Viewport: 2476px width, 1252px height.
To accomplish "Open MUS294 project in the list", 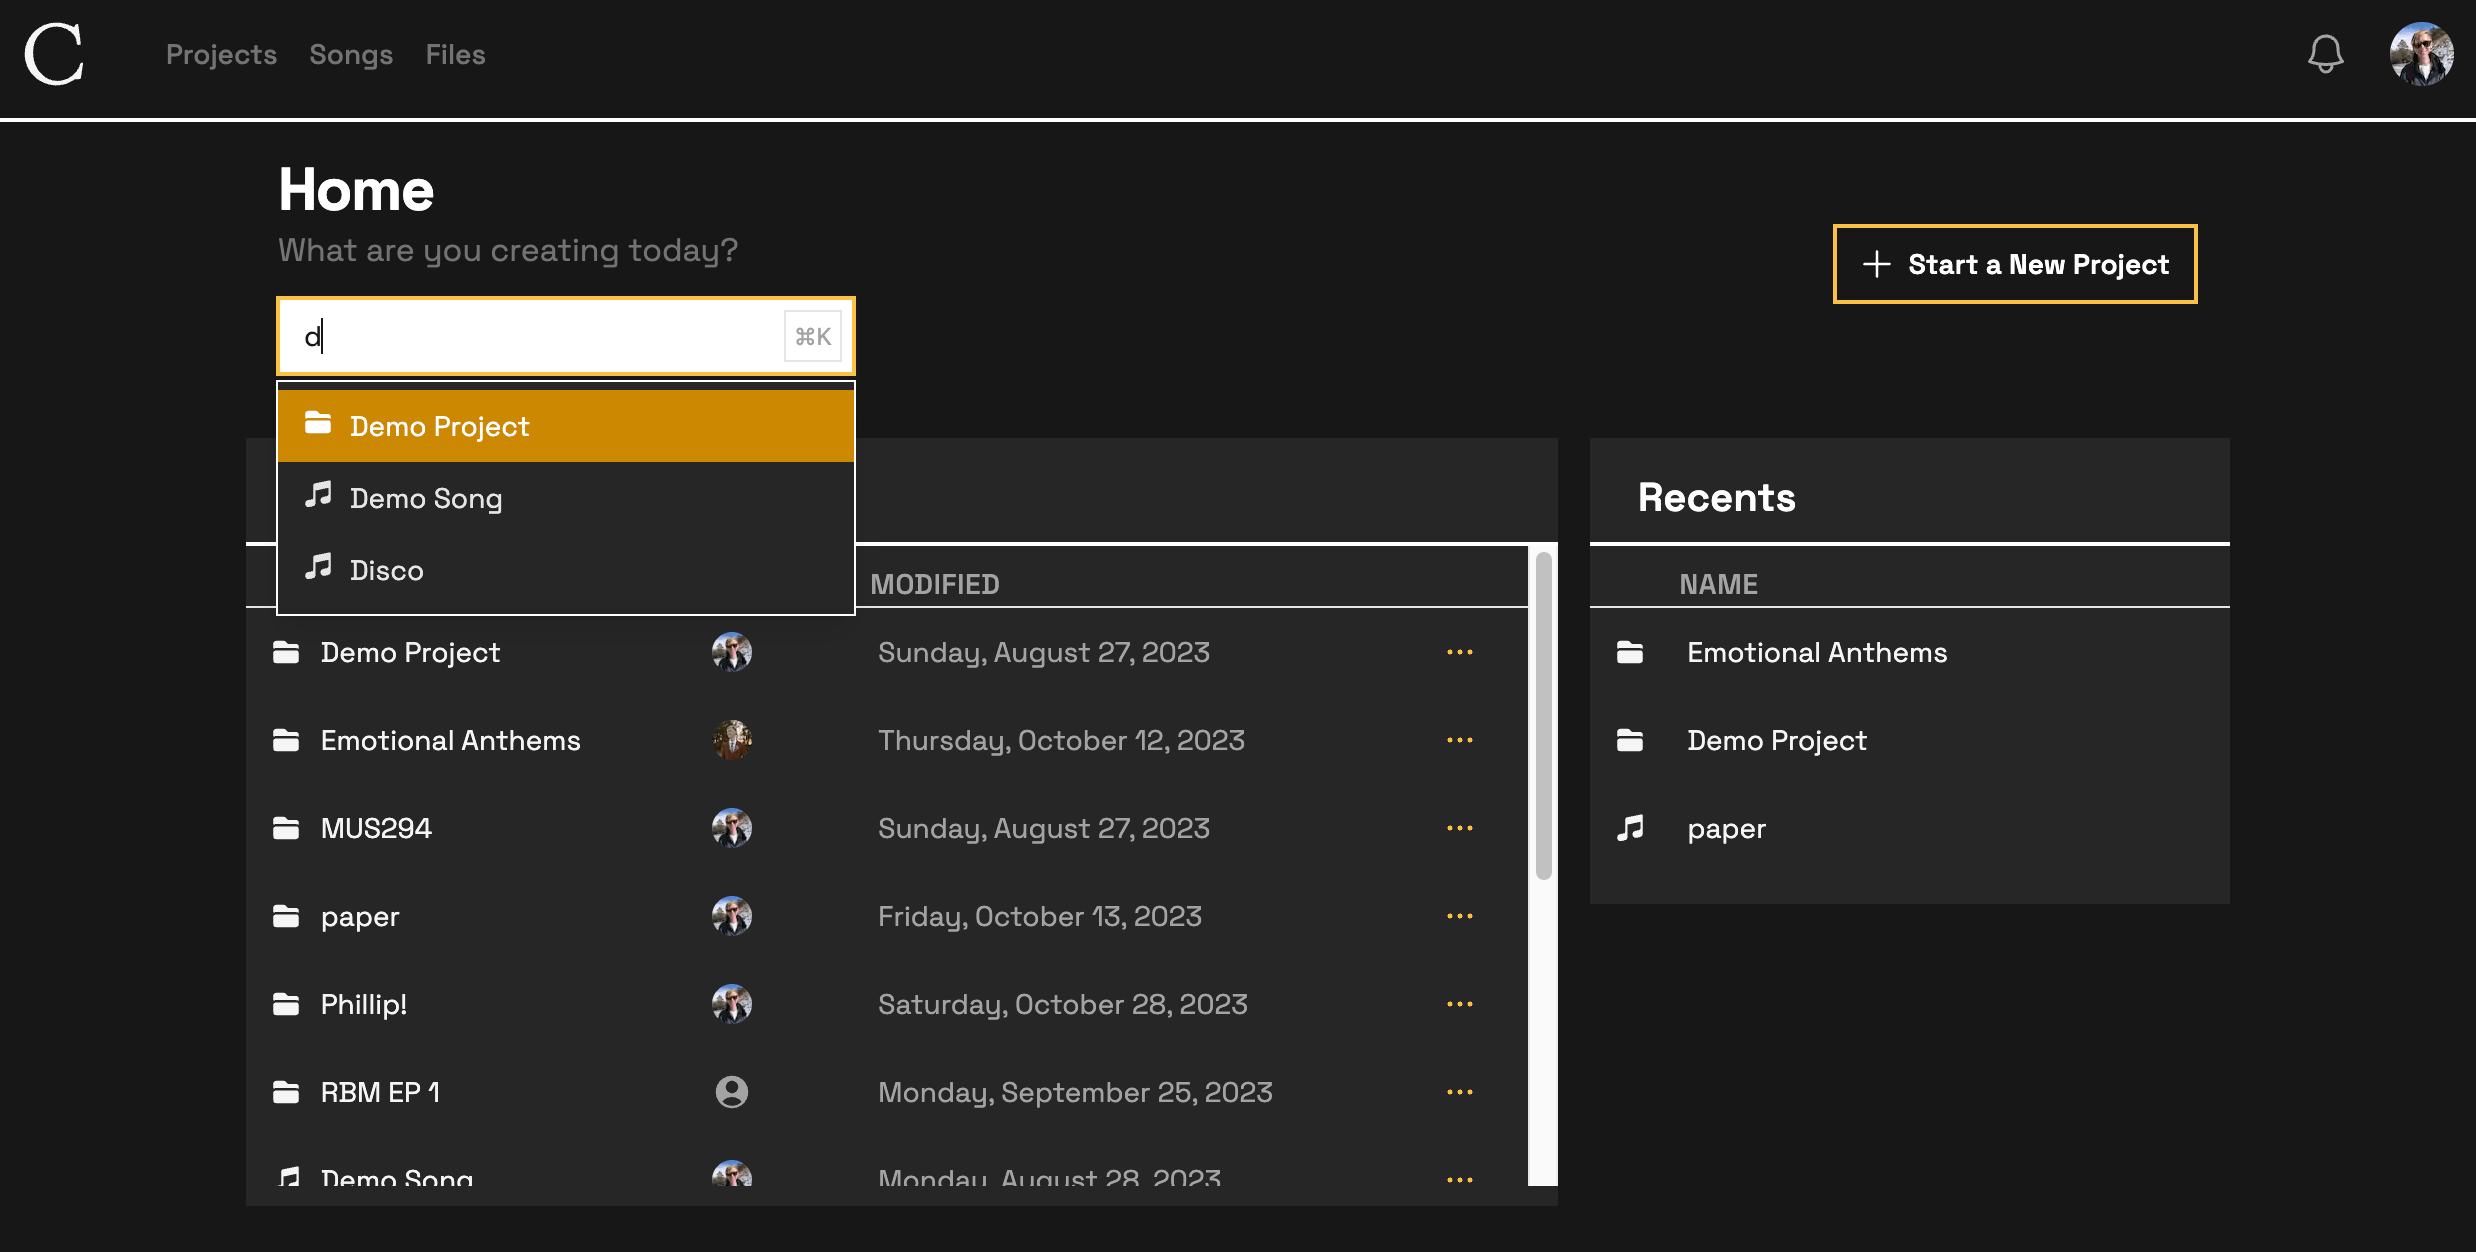I will tap(376, 828).
